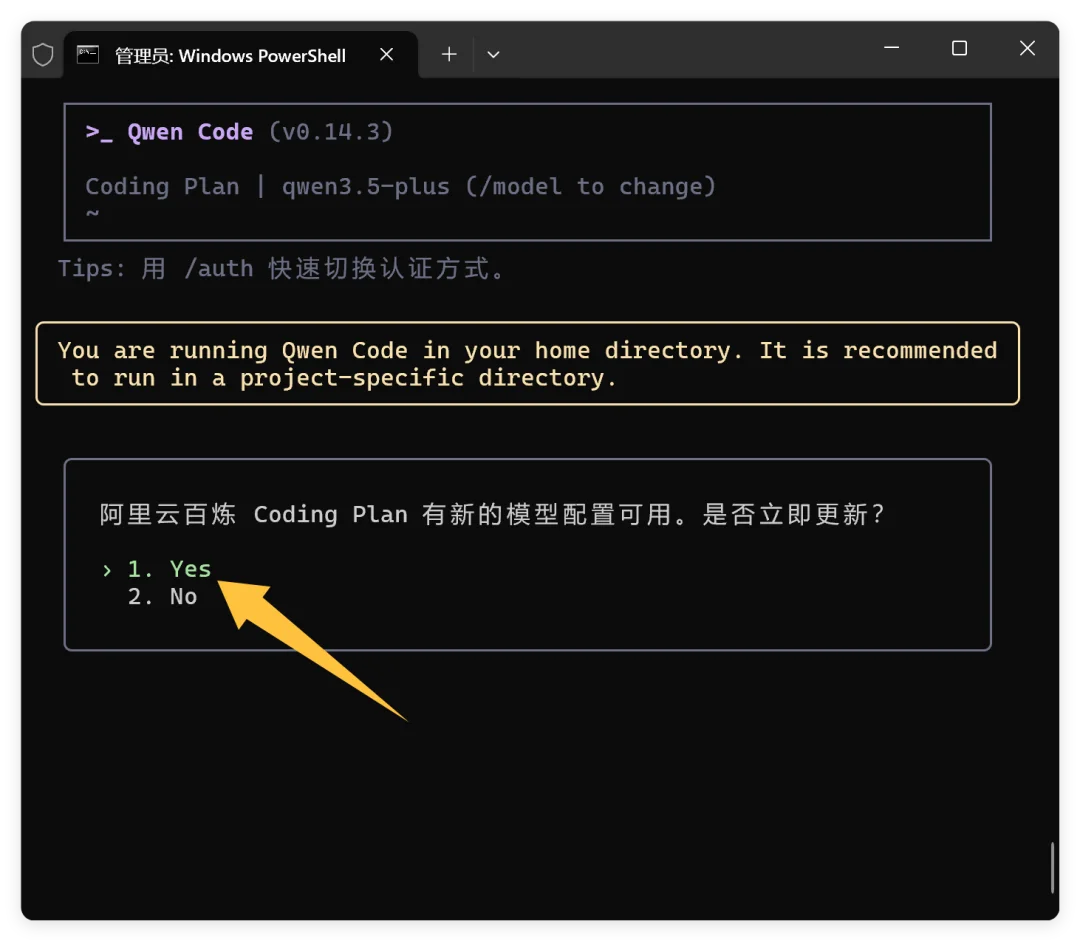Close the terminal window
Viewport: 1080px width, 941px height.
1027,48
